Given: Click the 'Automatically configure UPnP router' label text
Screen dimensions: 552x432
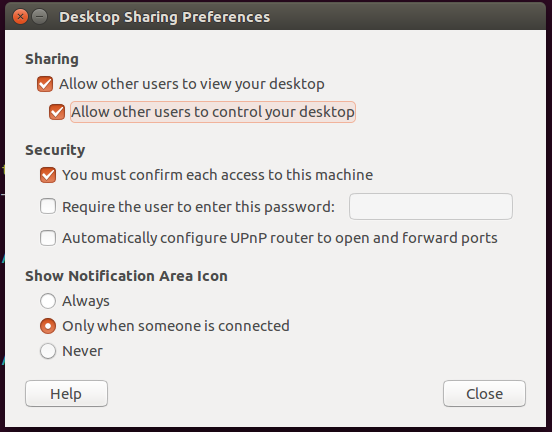Looking at the screenshot, I should coord(280,238).
